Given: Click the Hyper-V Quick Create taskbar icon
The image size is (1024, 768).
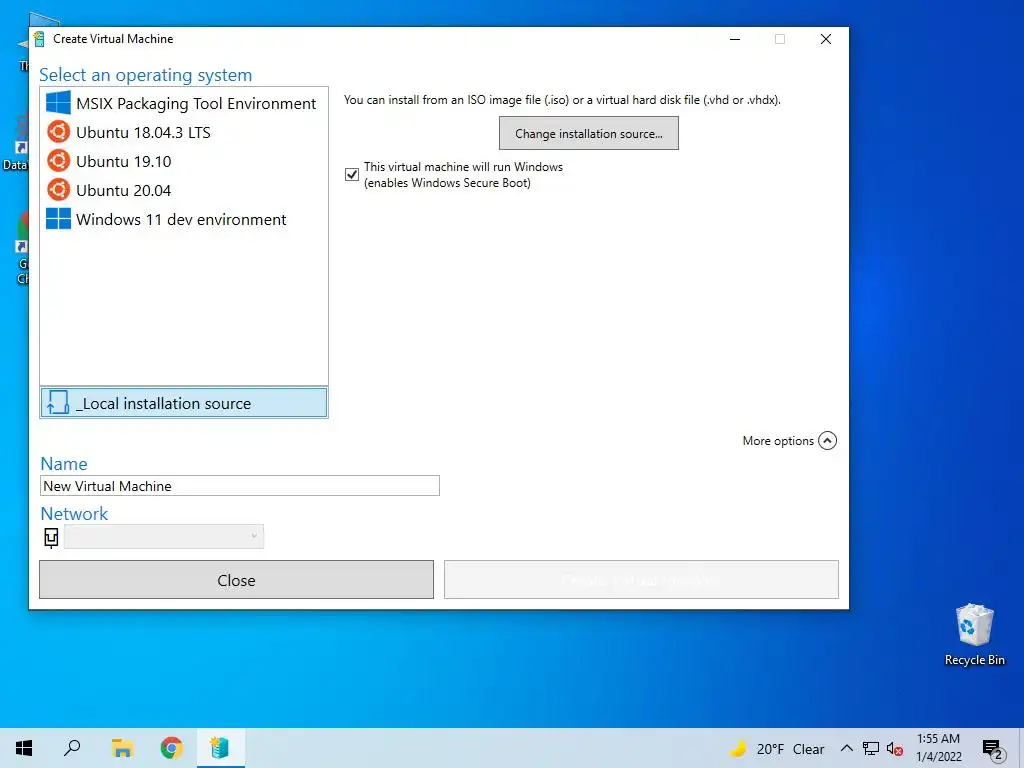Looking at the screenshot, I should (x=220, y=748).
